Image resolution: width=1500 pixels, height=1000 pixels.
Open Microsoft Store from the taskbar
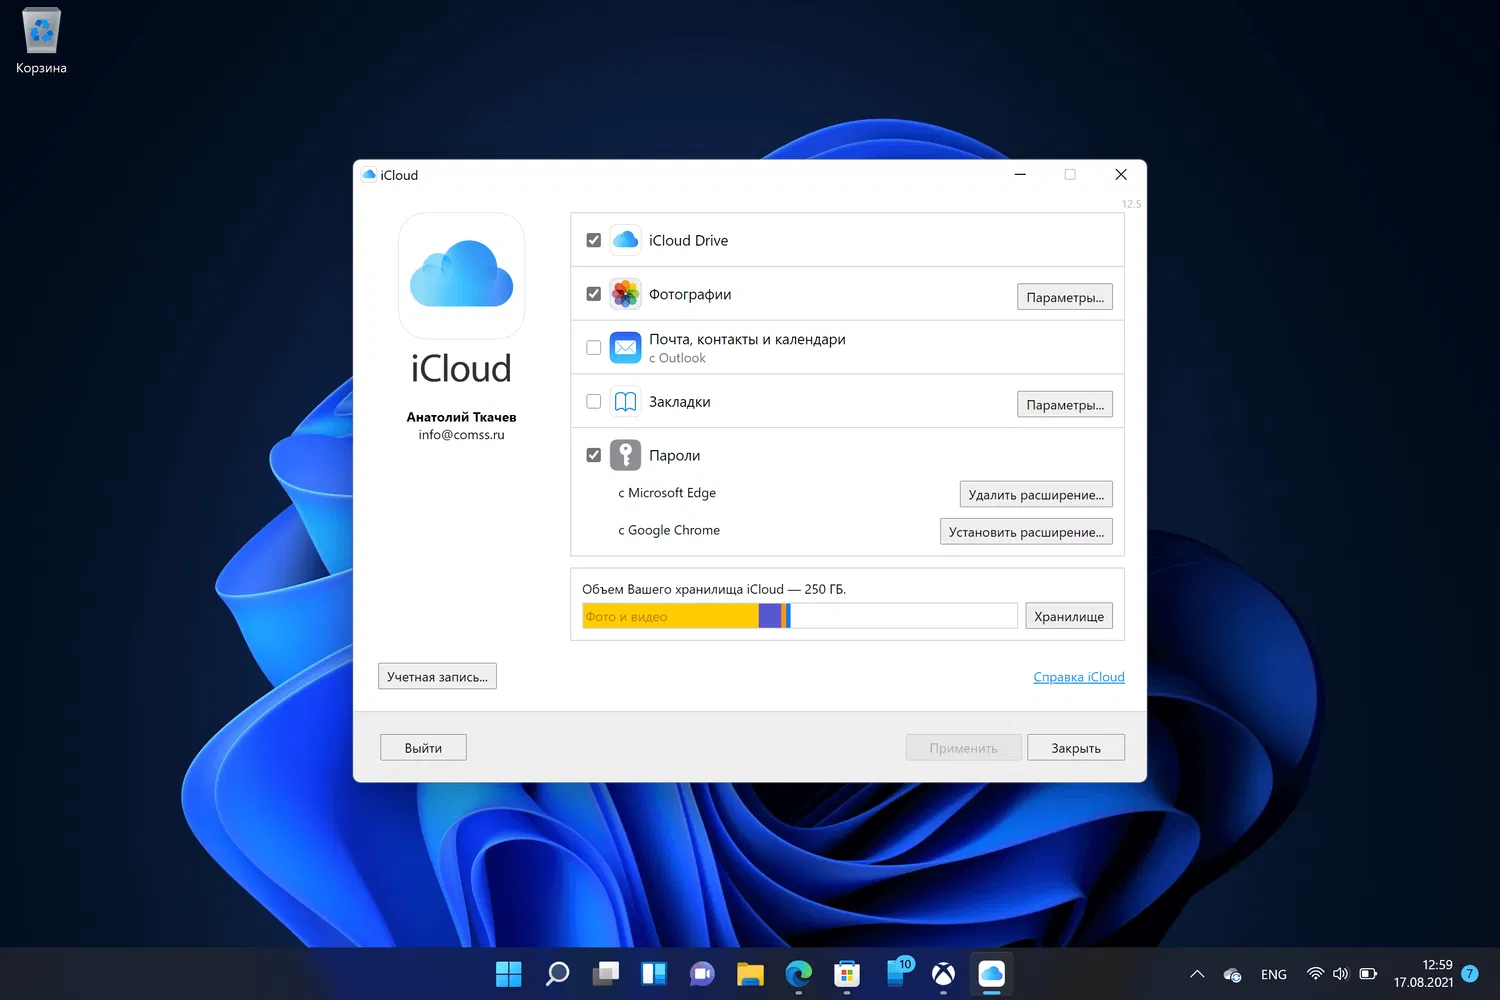(x=847, y=974)
